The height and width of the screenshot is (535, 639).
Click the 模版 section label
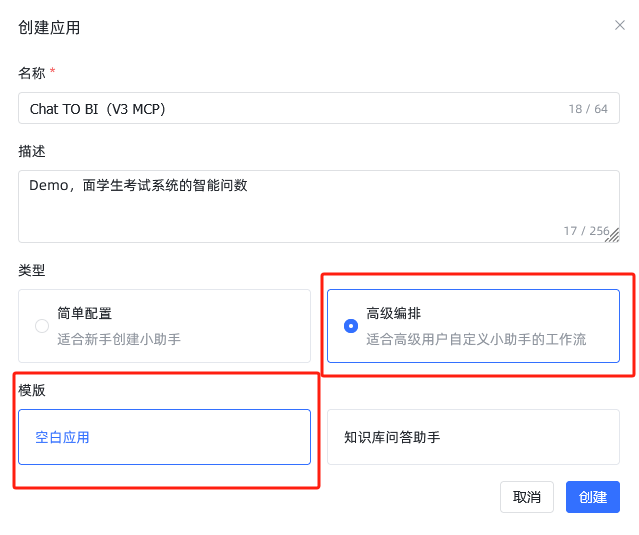pos(32,390)
